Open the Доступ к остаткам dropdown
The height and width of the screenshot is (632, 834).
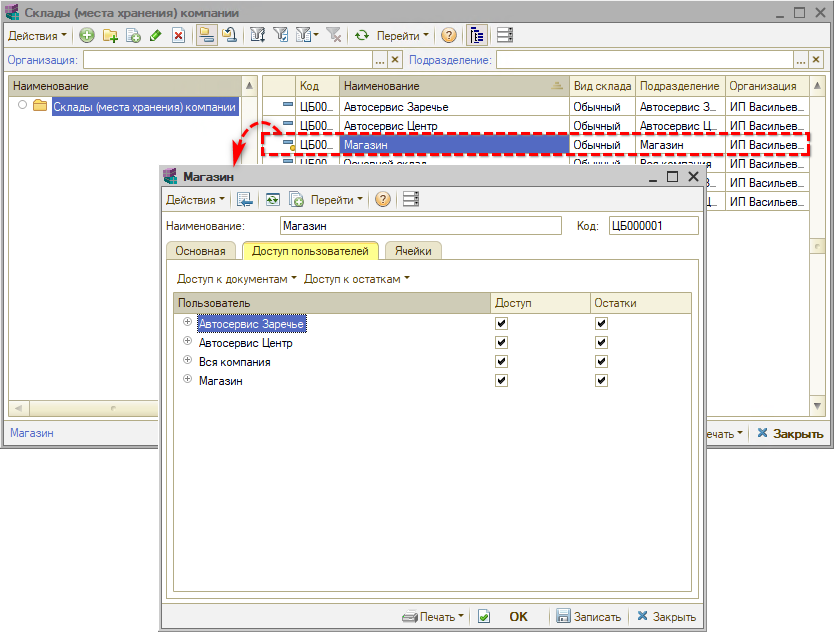point(357,279)
